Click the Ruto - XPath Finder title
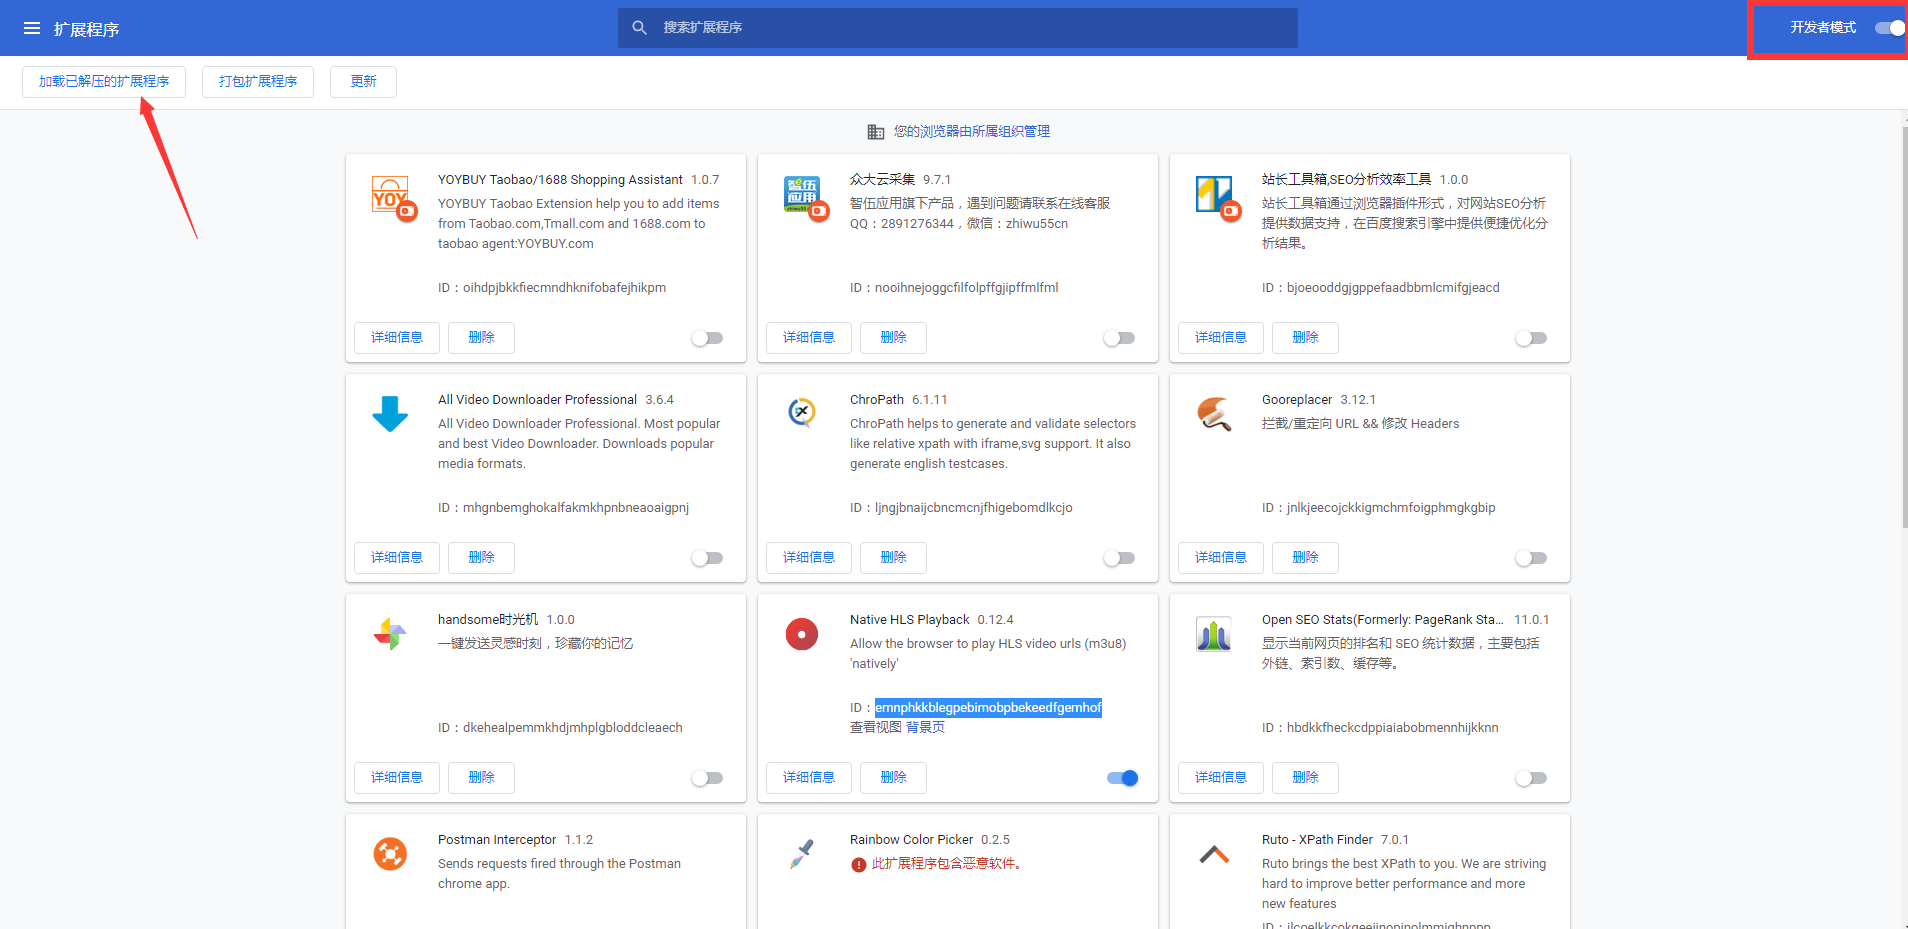Screen dimensions: 1908x929 pos(1317,840)
